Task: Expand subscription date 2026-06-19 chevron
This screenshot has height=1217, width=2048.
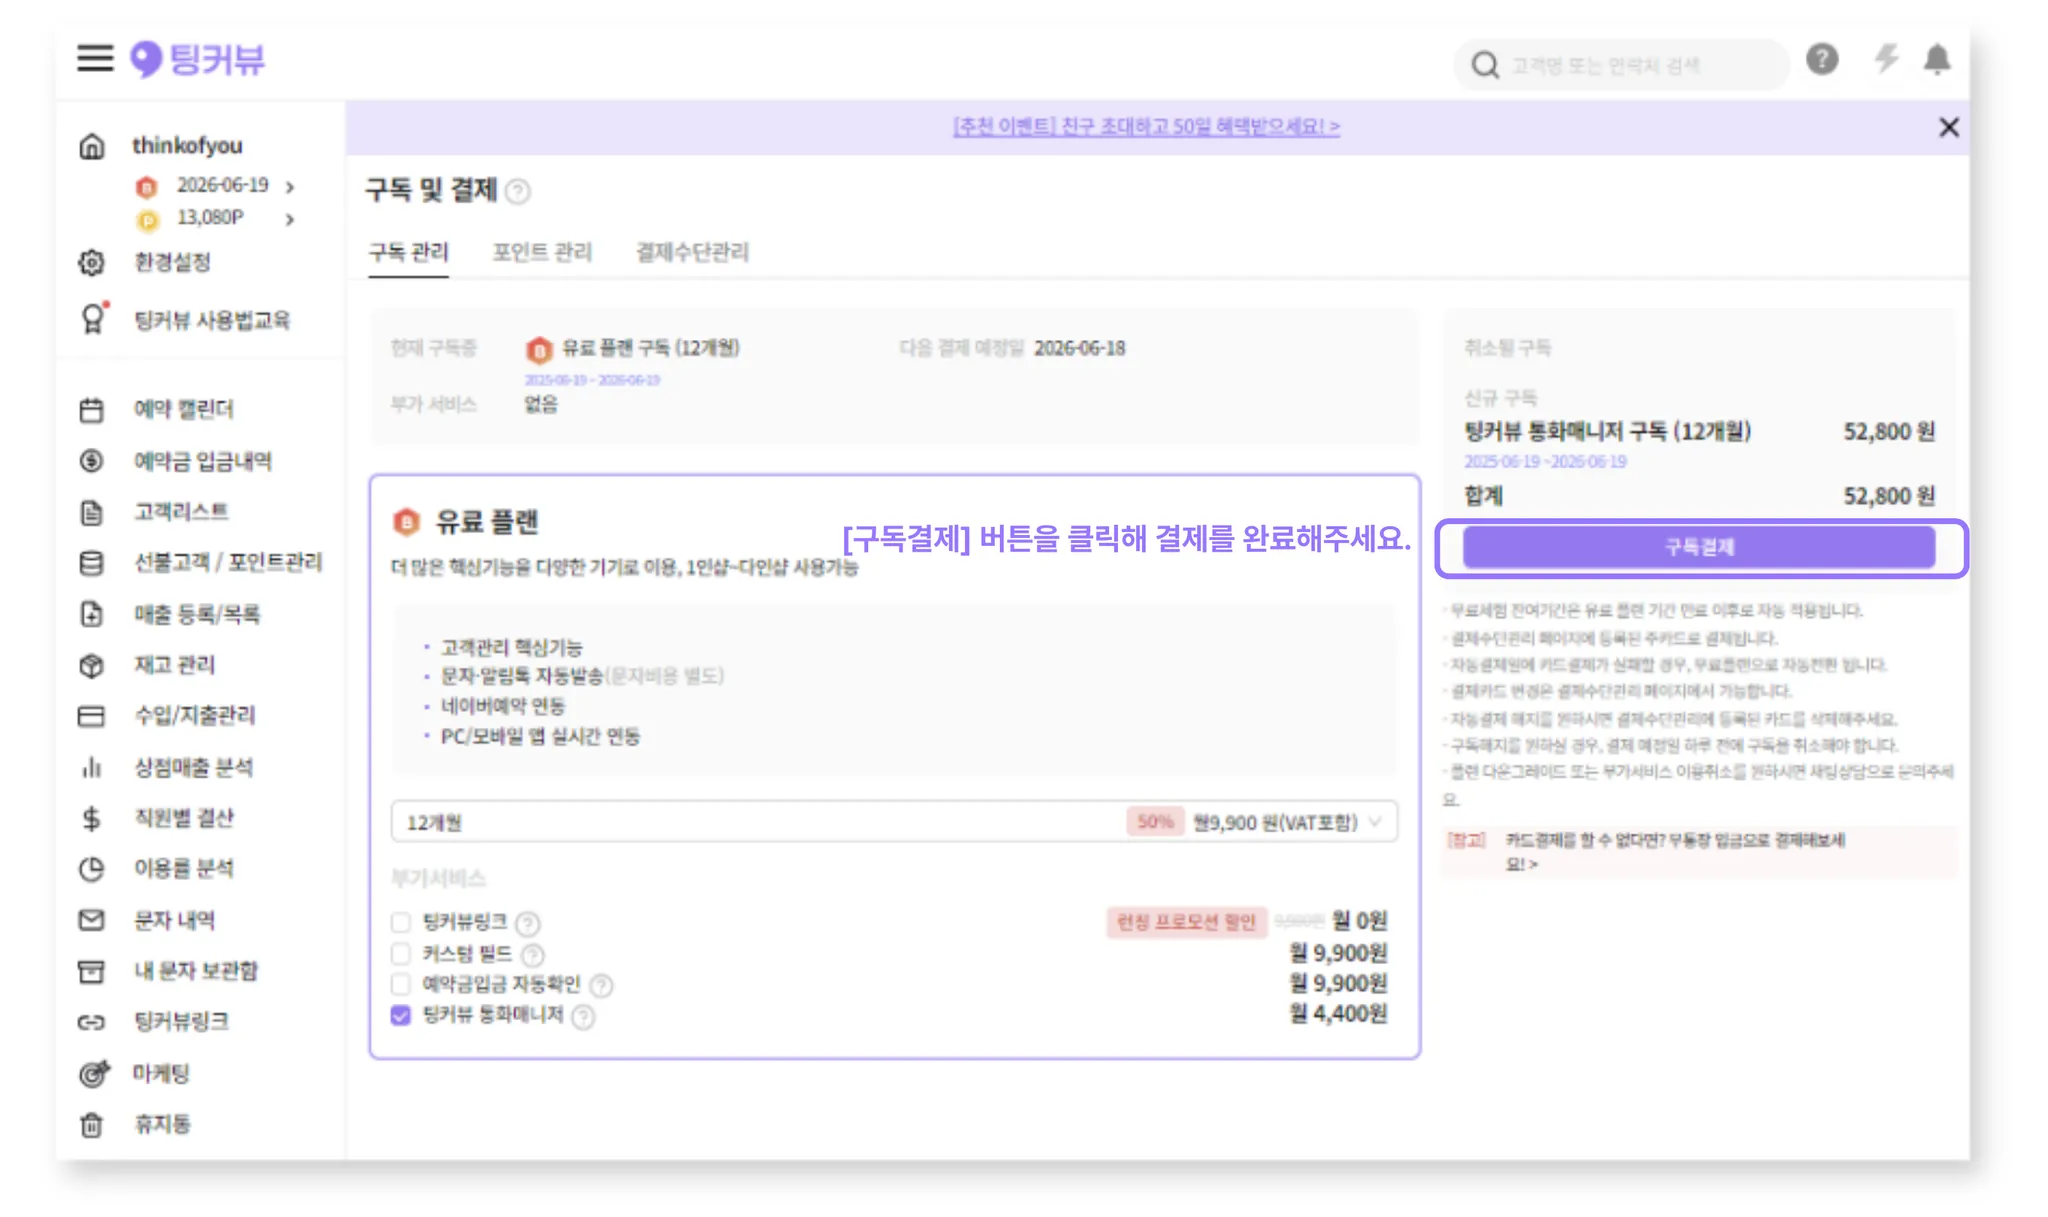Action: pos(290,187)
